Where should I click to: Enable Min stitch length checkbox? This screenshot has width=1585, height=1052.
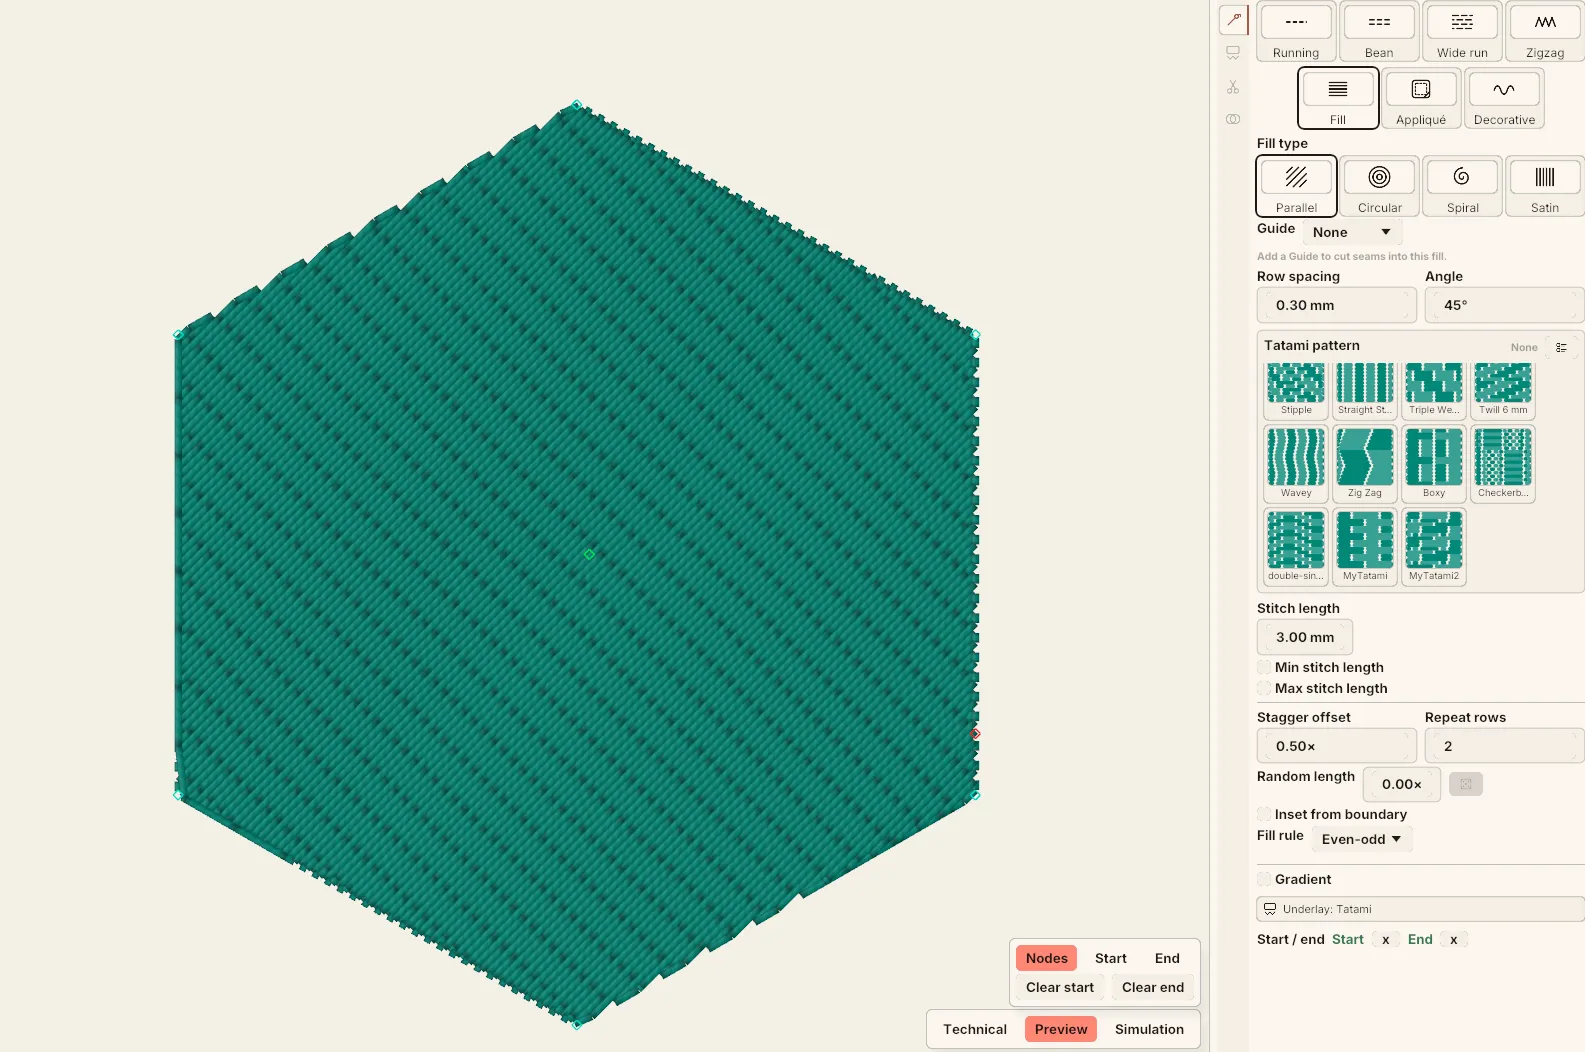(1264, 667)
